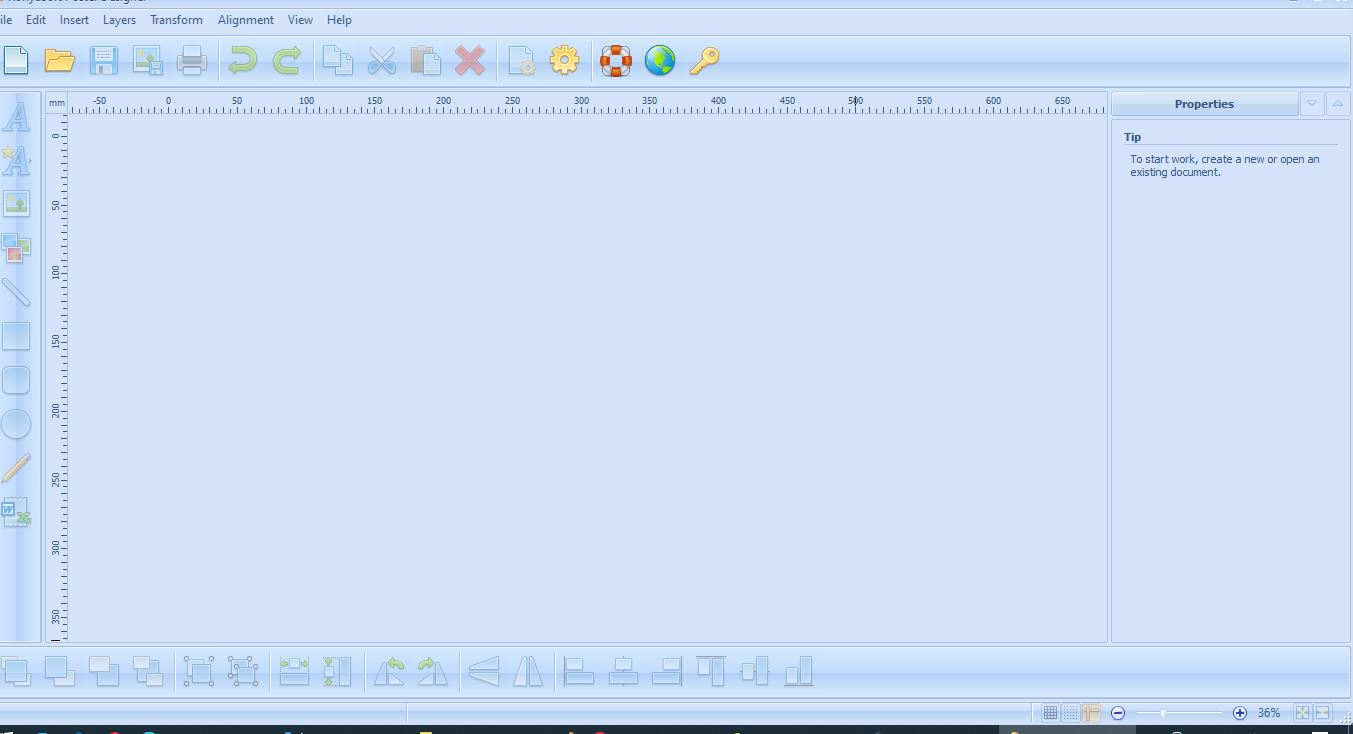The width and height of the screenshot is (1353, 734).
Task: Select the Text tool in the left toolbar
Action: pos(16,116)
